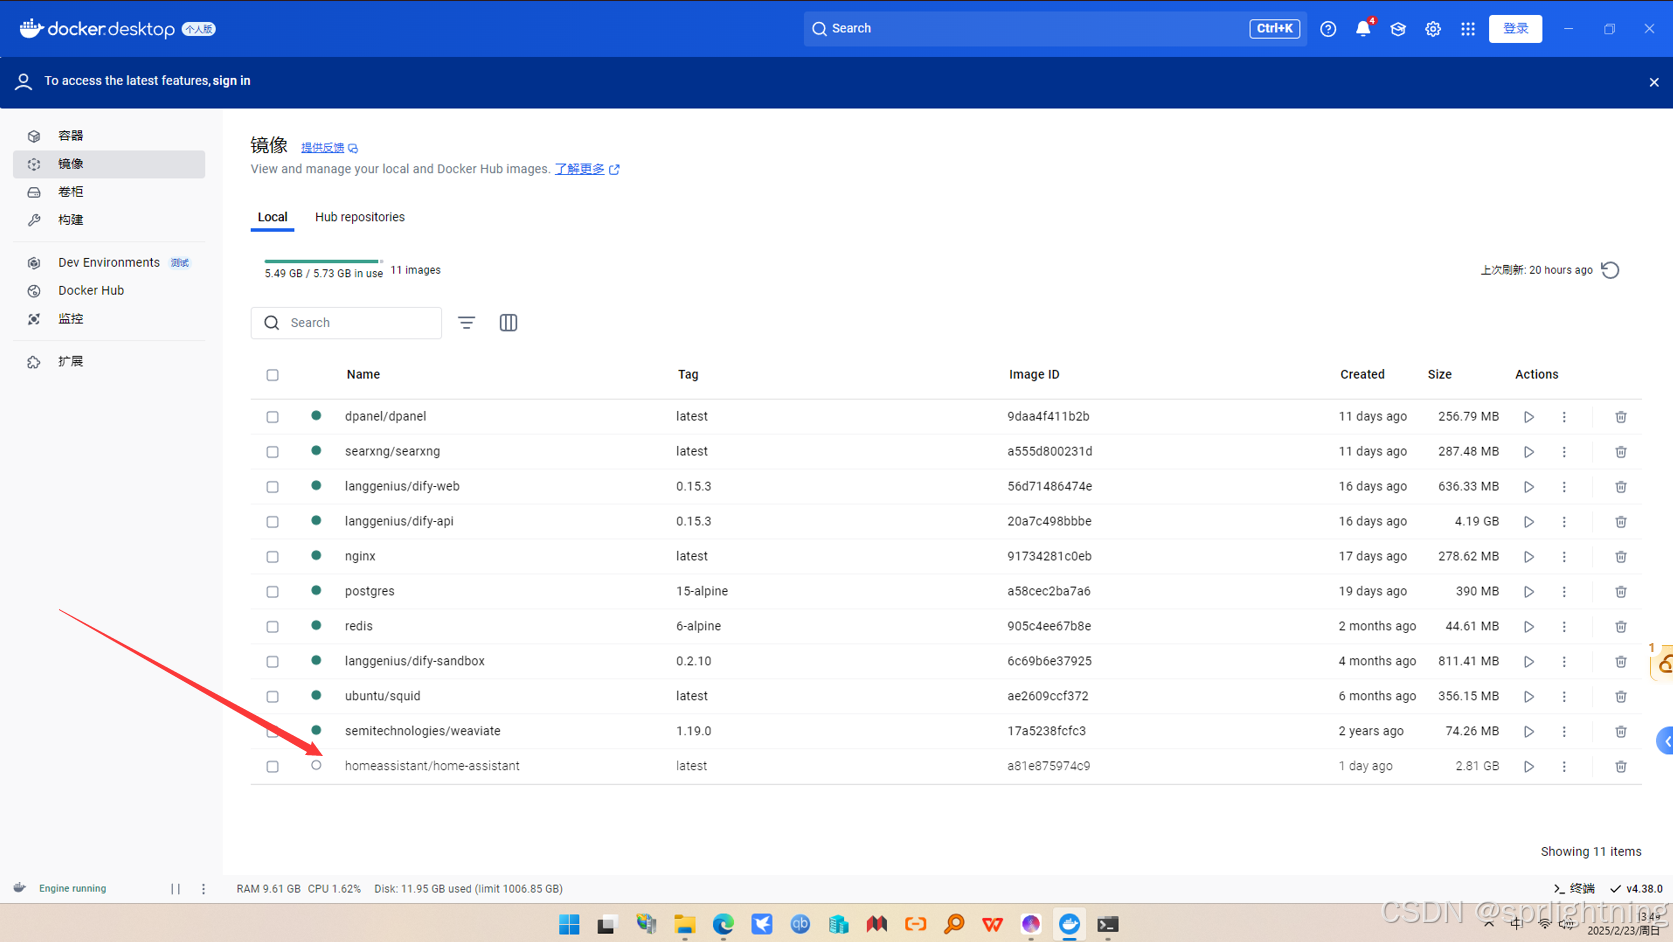Open terminal app from taskbar
Image resolution: width=1673 pixels, height=942 pixels.
click(x=1108, y=924)
